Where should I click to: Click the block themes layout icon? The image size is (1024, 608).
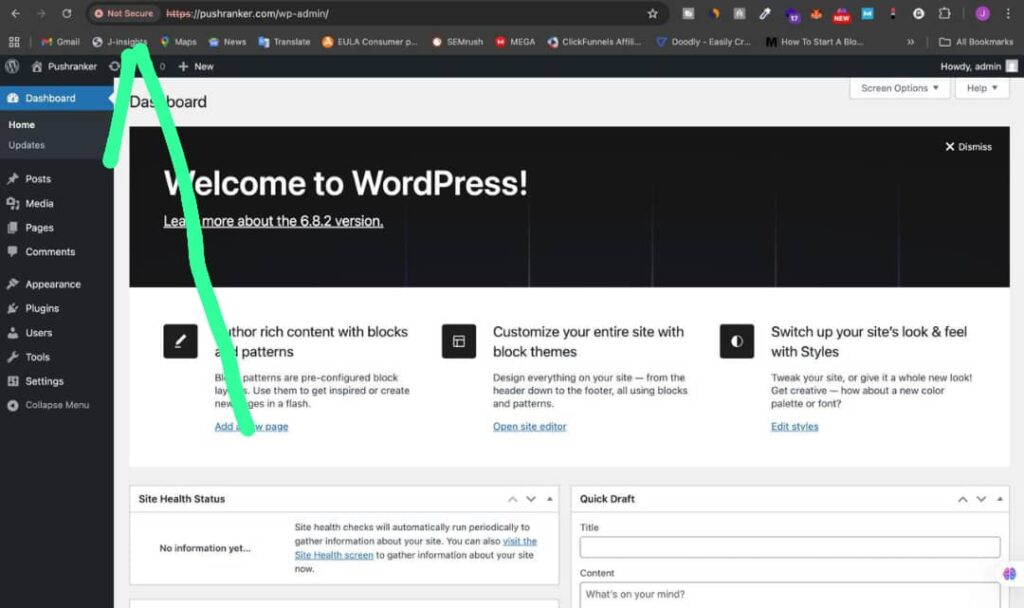pyautogui.click(x=458, y=341)
